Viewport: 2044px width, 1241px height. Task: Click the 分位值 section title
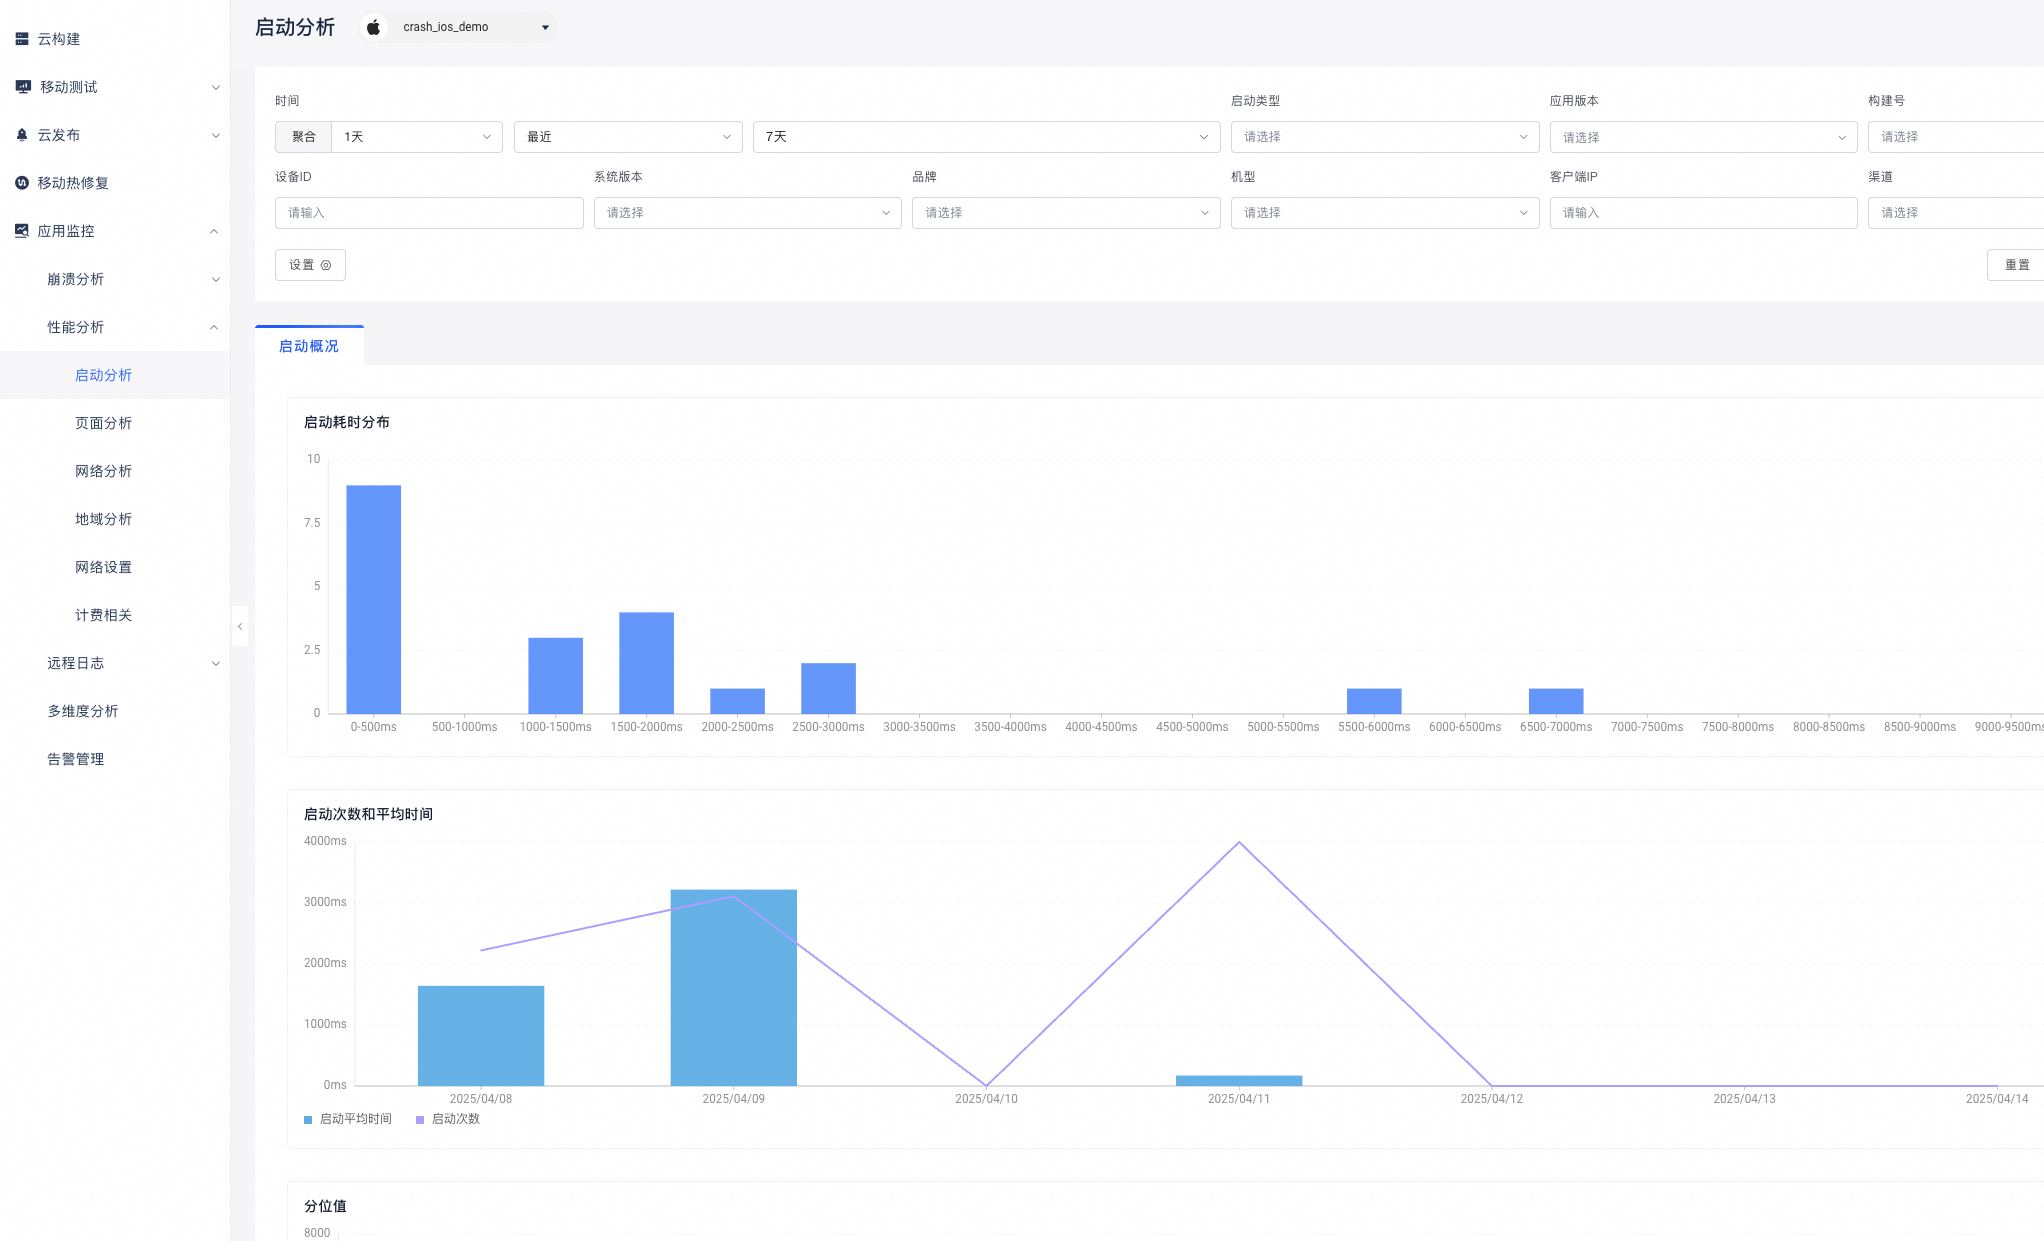click(325, 1206)
